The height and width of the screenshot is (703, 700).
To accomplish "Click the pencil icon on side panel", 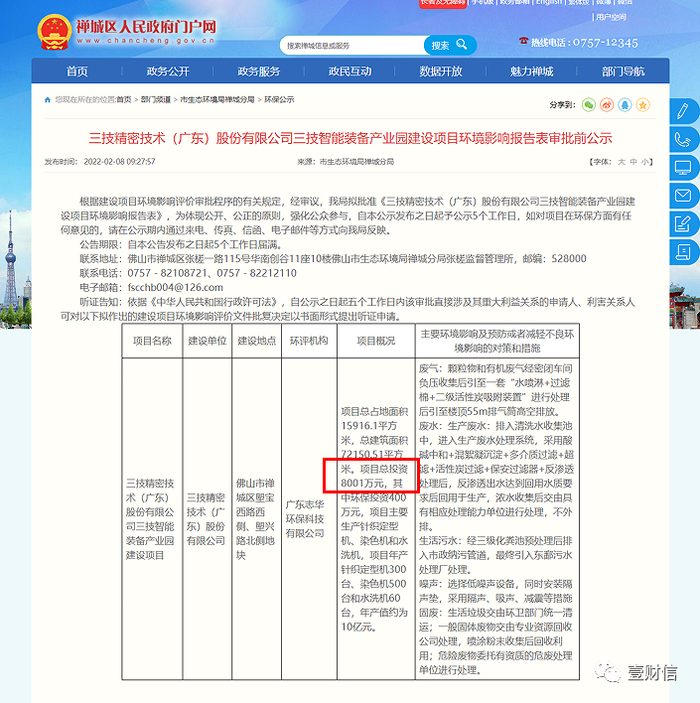I will [x=683, y=111].
